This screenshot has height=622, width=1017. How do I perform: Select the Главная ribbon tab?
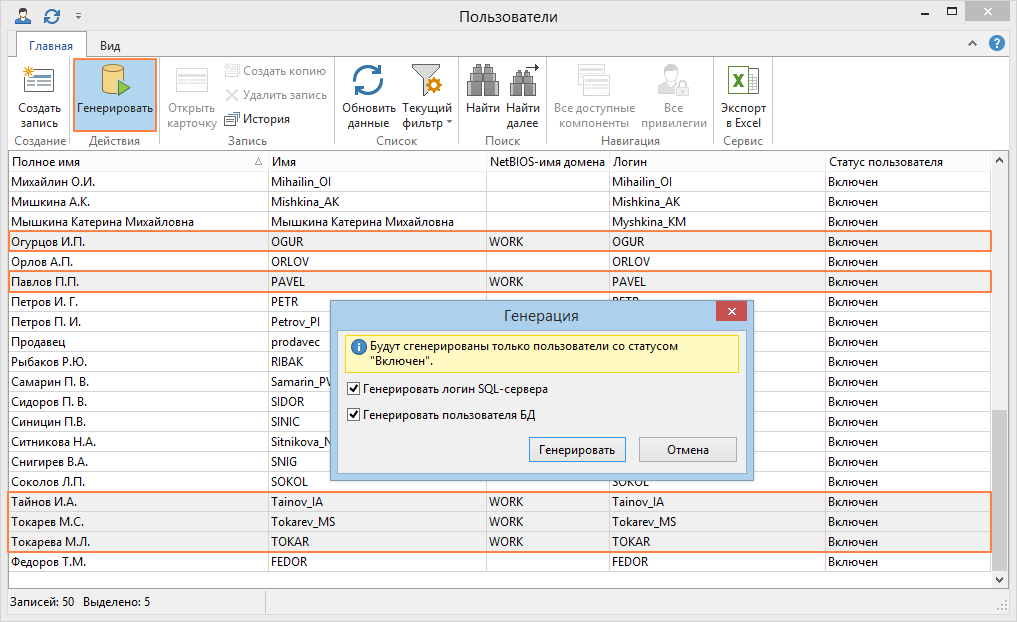pyautogui.click(x=50, y=46)
